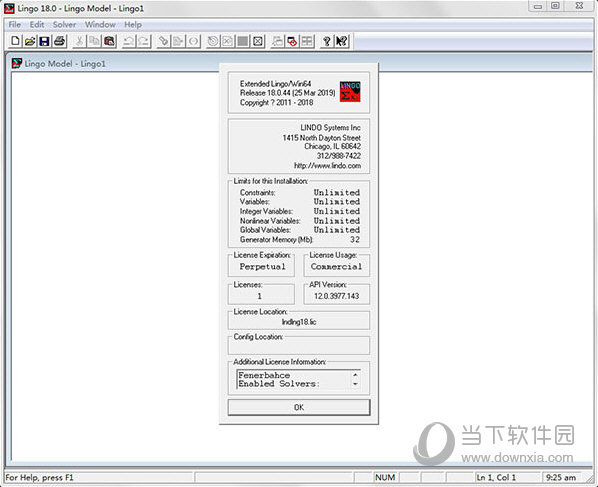Click the Send to Back windows icon
The image size is (598, 487).
(277, 41)
